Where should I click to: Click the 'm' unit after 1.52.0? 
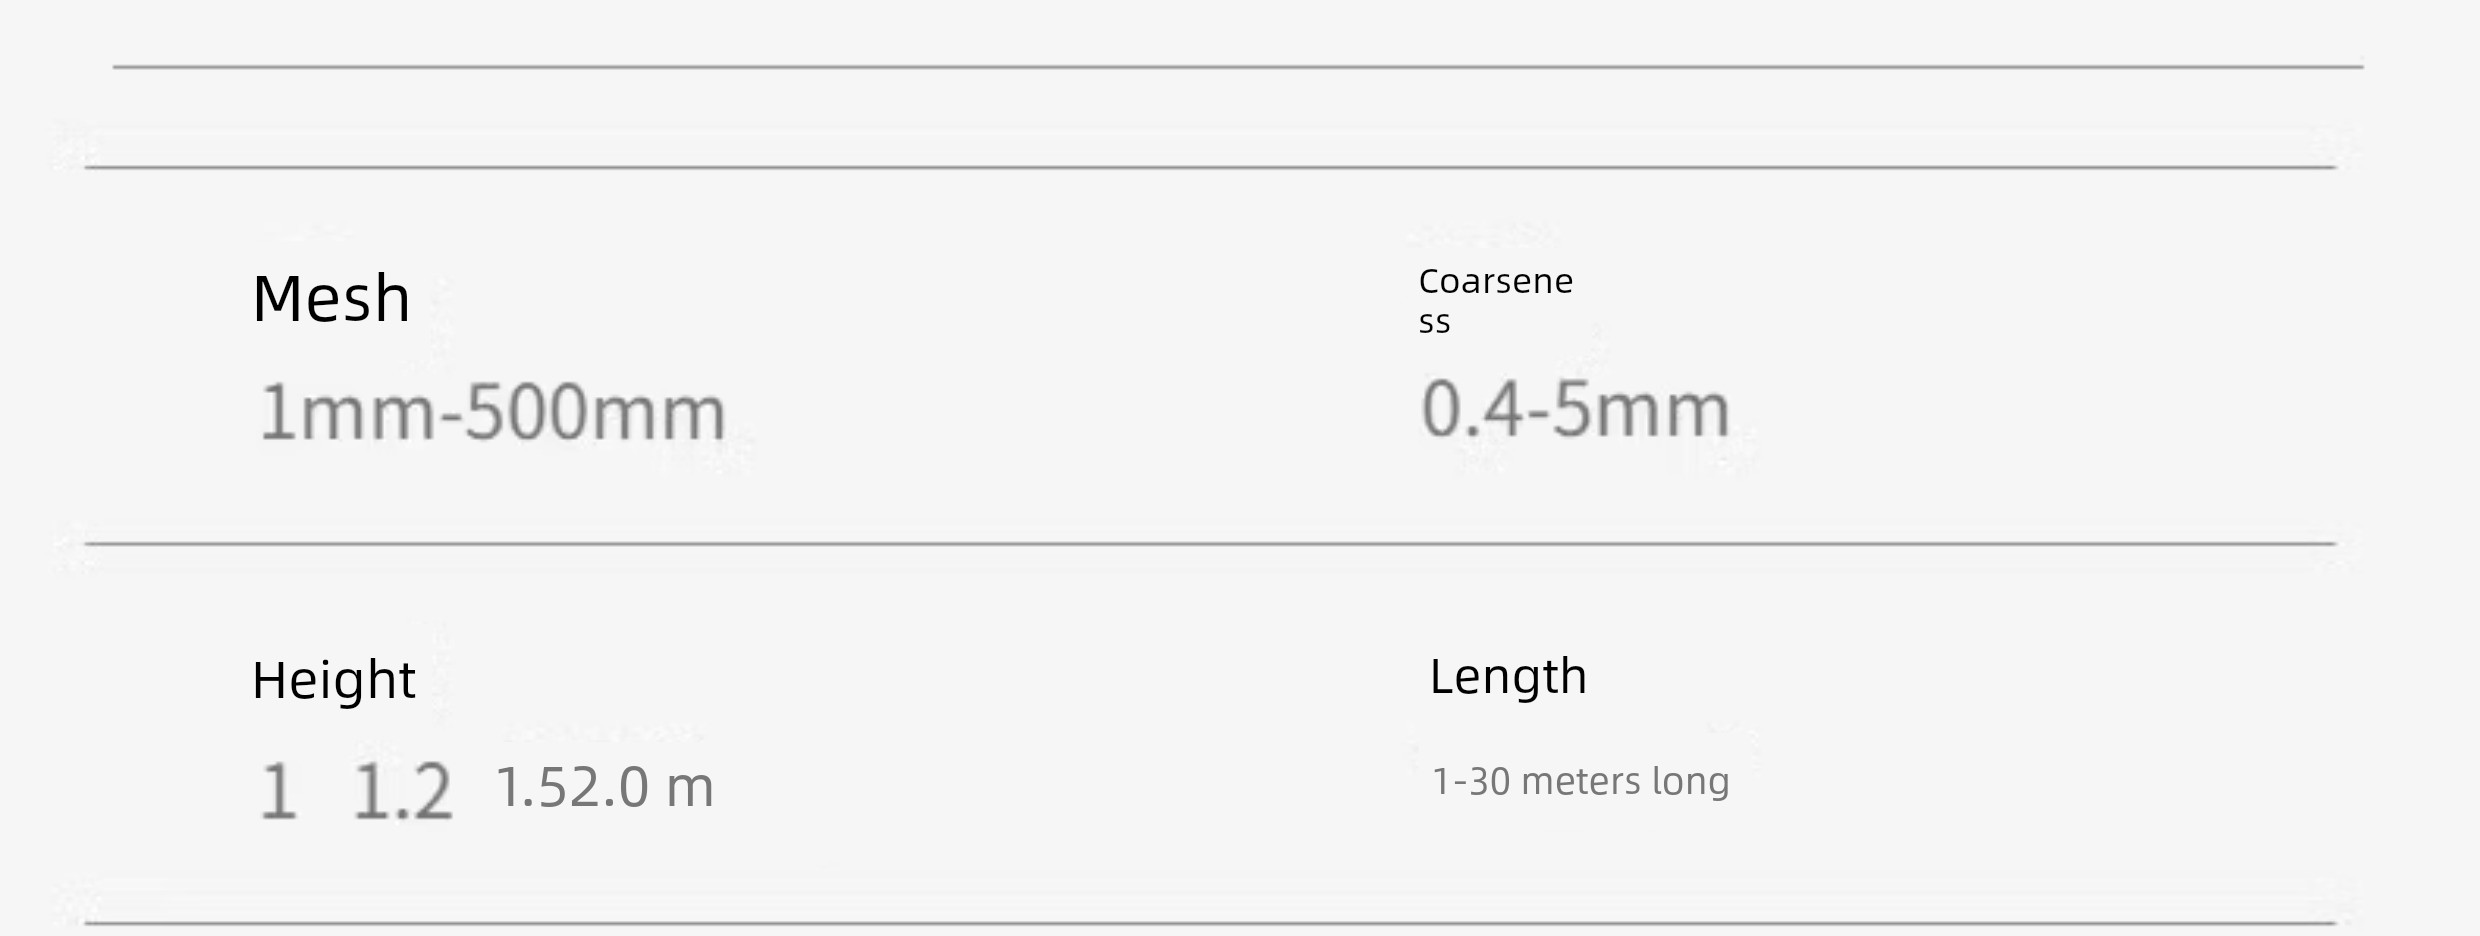point(690,789)
